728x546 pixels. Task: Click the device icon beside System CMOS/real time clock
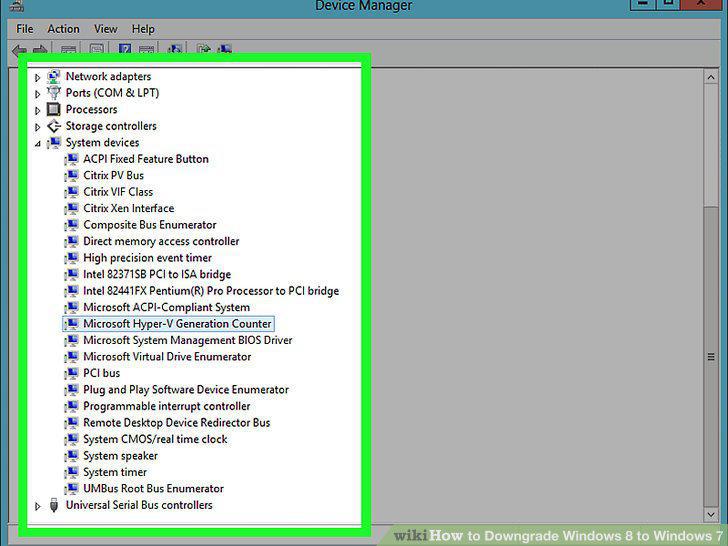pyautogui.click(x=72, y=439)
